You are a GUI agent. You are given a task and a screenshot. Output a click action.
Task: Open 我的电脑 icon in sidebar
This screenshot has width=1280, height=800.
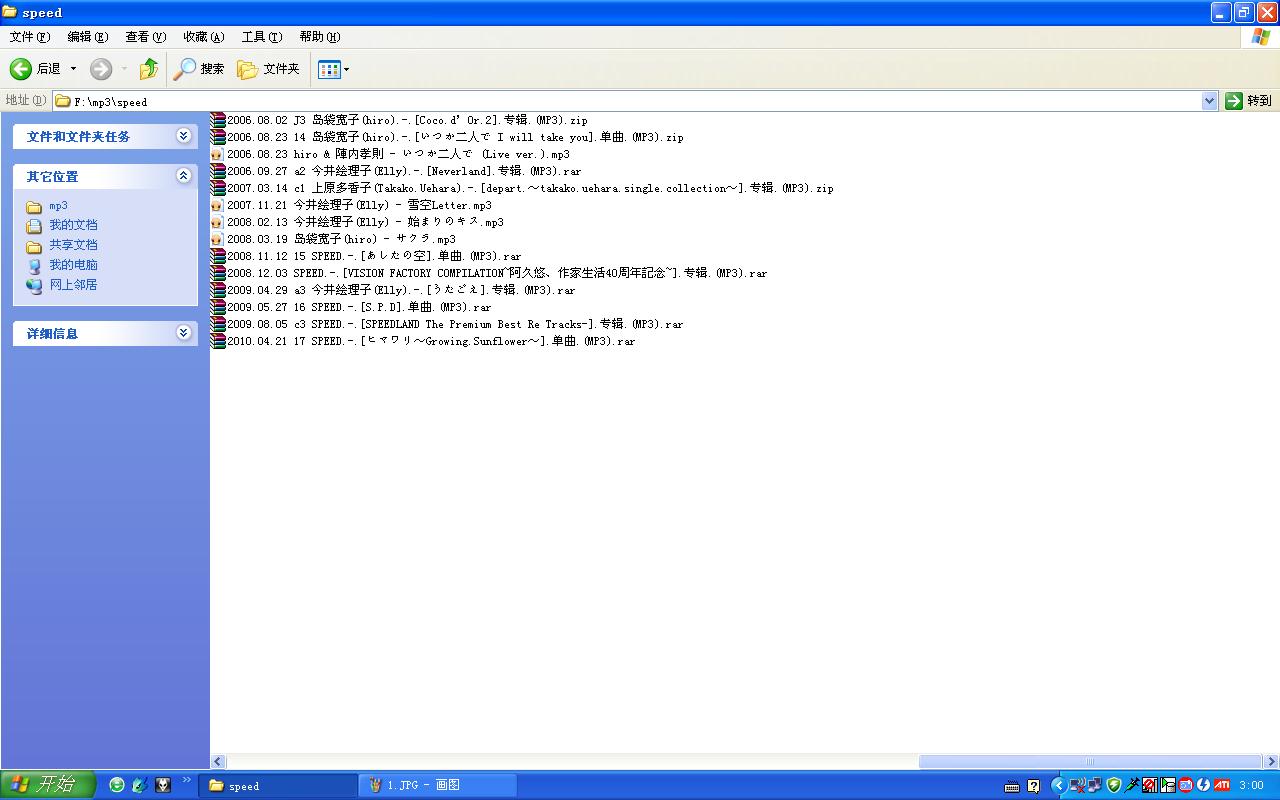coord(34,266)
